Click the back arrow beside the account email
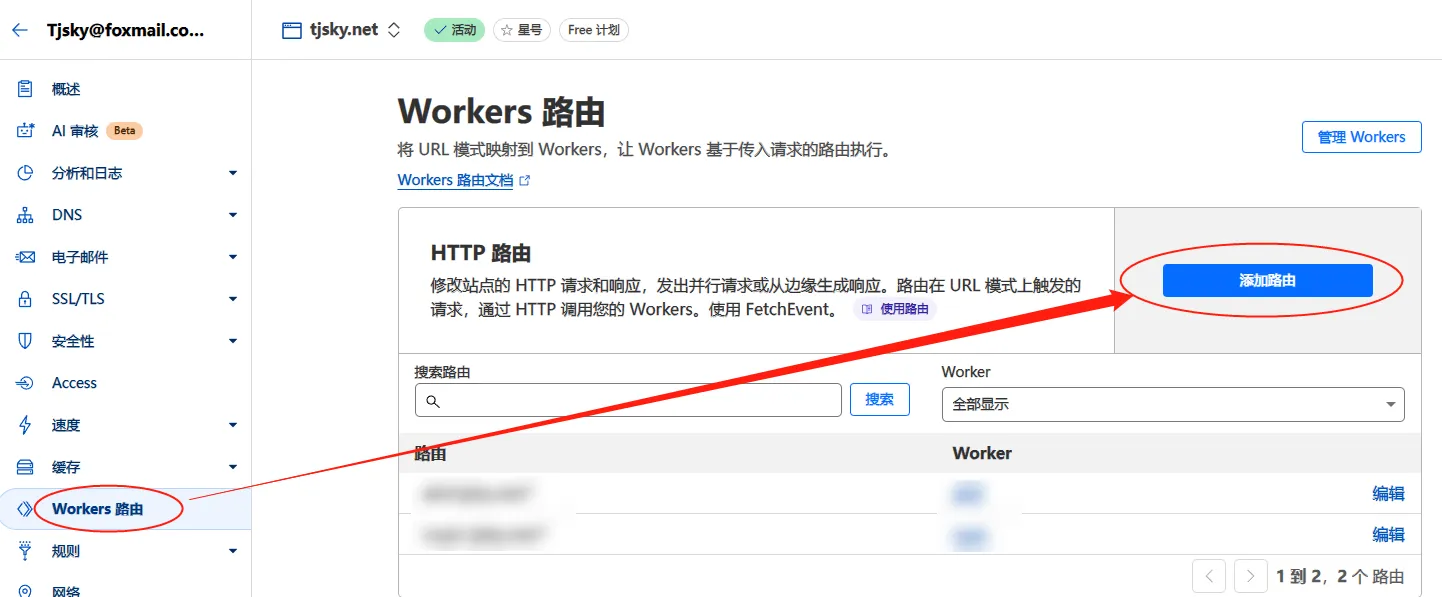 coord(19,28)
